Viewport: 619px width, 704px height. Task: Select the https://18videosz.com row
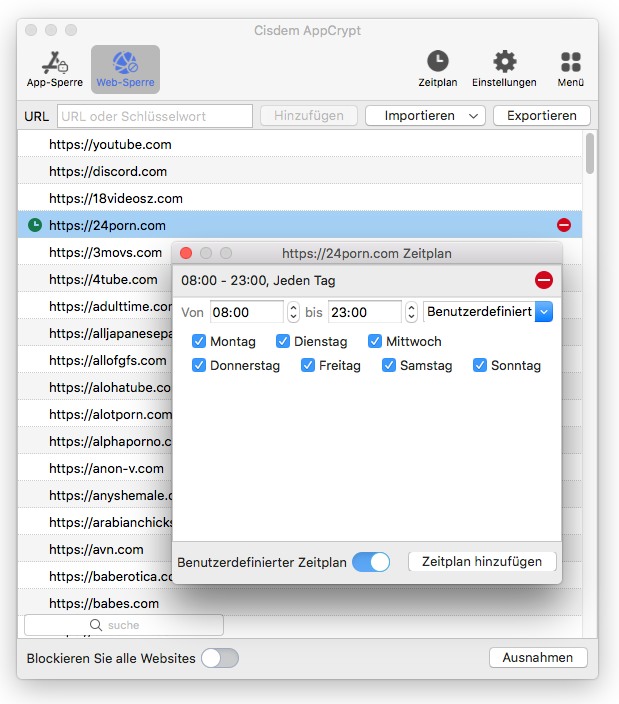tap(300, 198)
